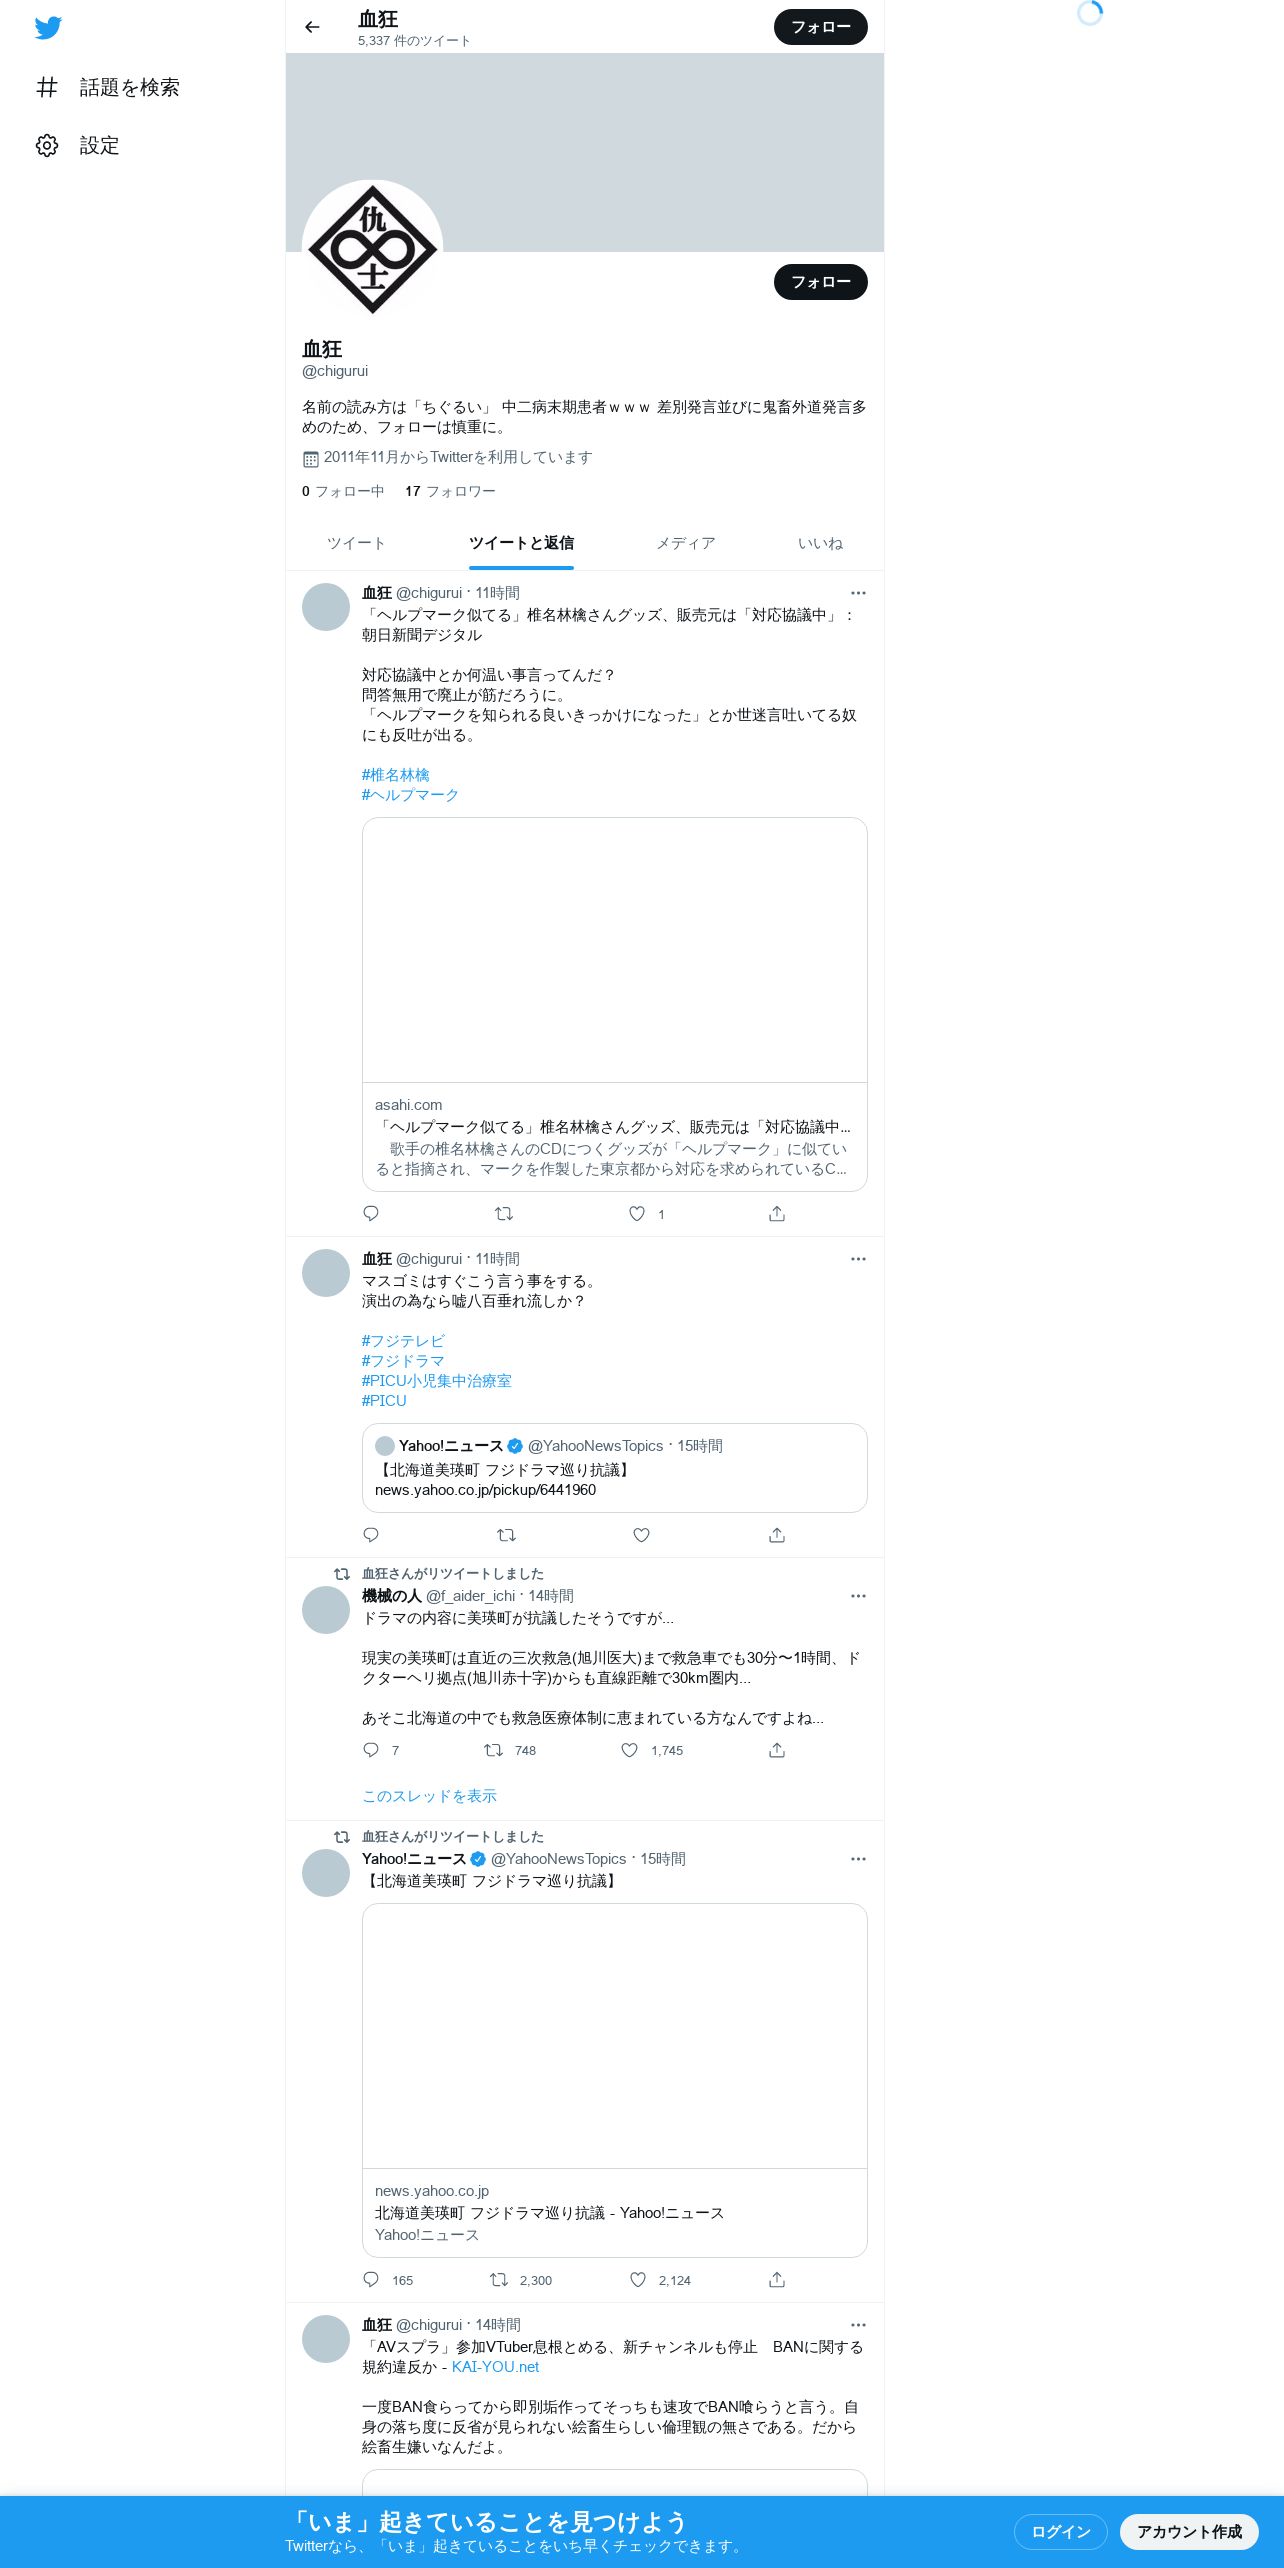
Task: Switch to the メディア tab
Action: point(686,543)
